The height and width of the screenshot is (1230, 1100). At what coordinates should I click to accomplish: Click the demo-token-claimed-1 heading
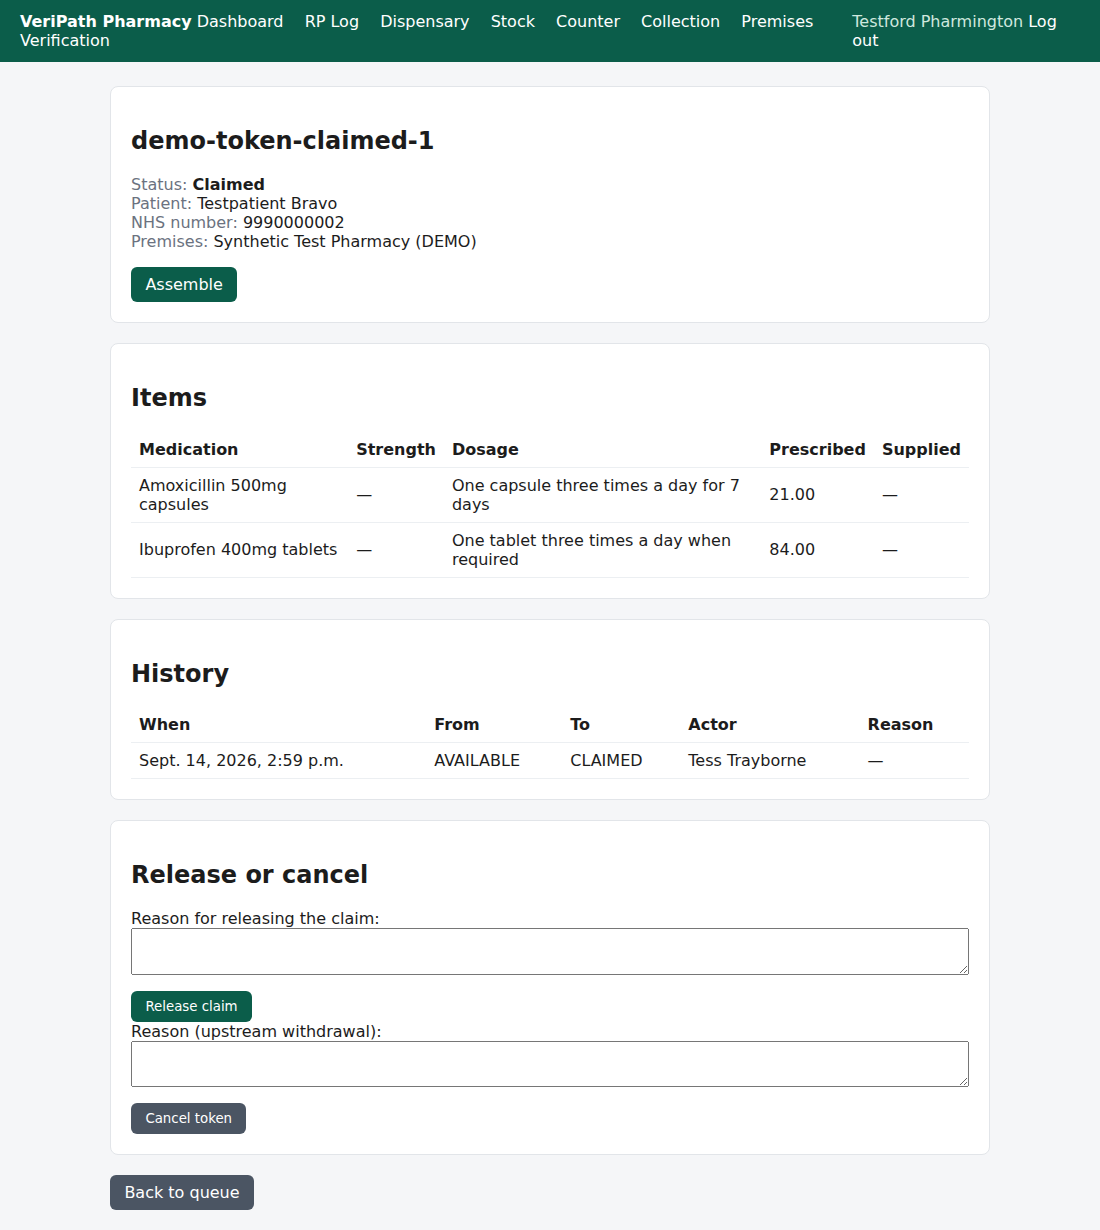tap(282, 140)
